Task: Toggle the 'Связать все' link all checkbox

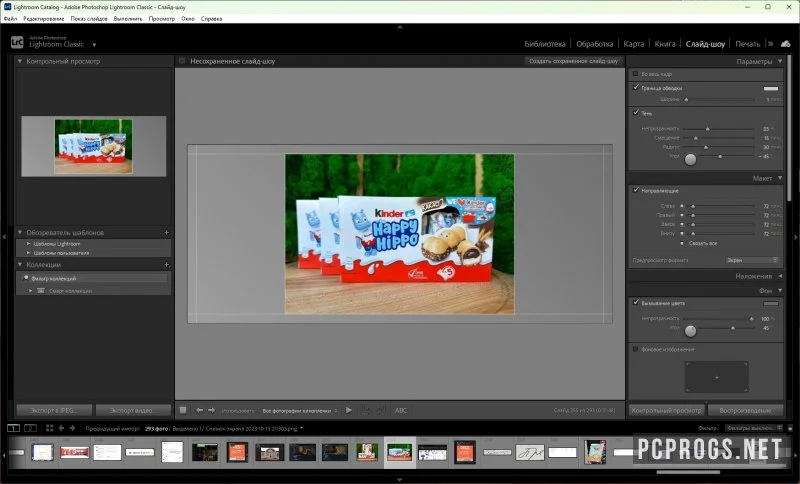Action: click(682, 243)
